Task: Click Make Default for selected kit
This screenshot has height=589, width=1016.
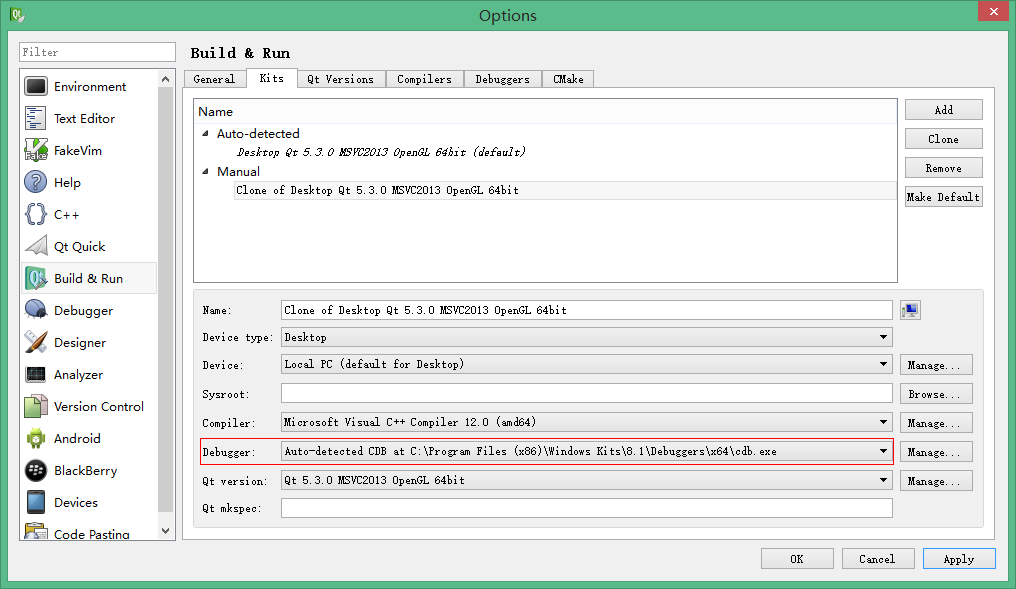Action: (943, 196)
